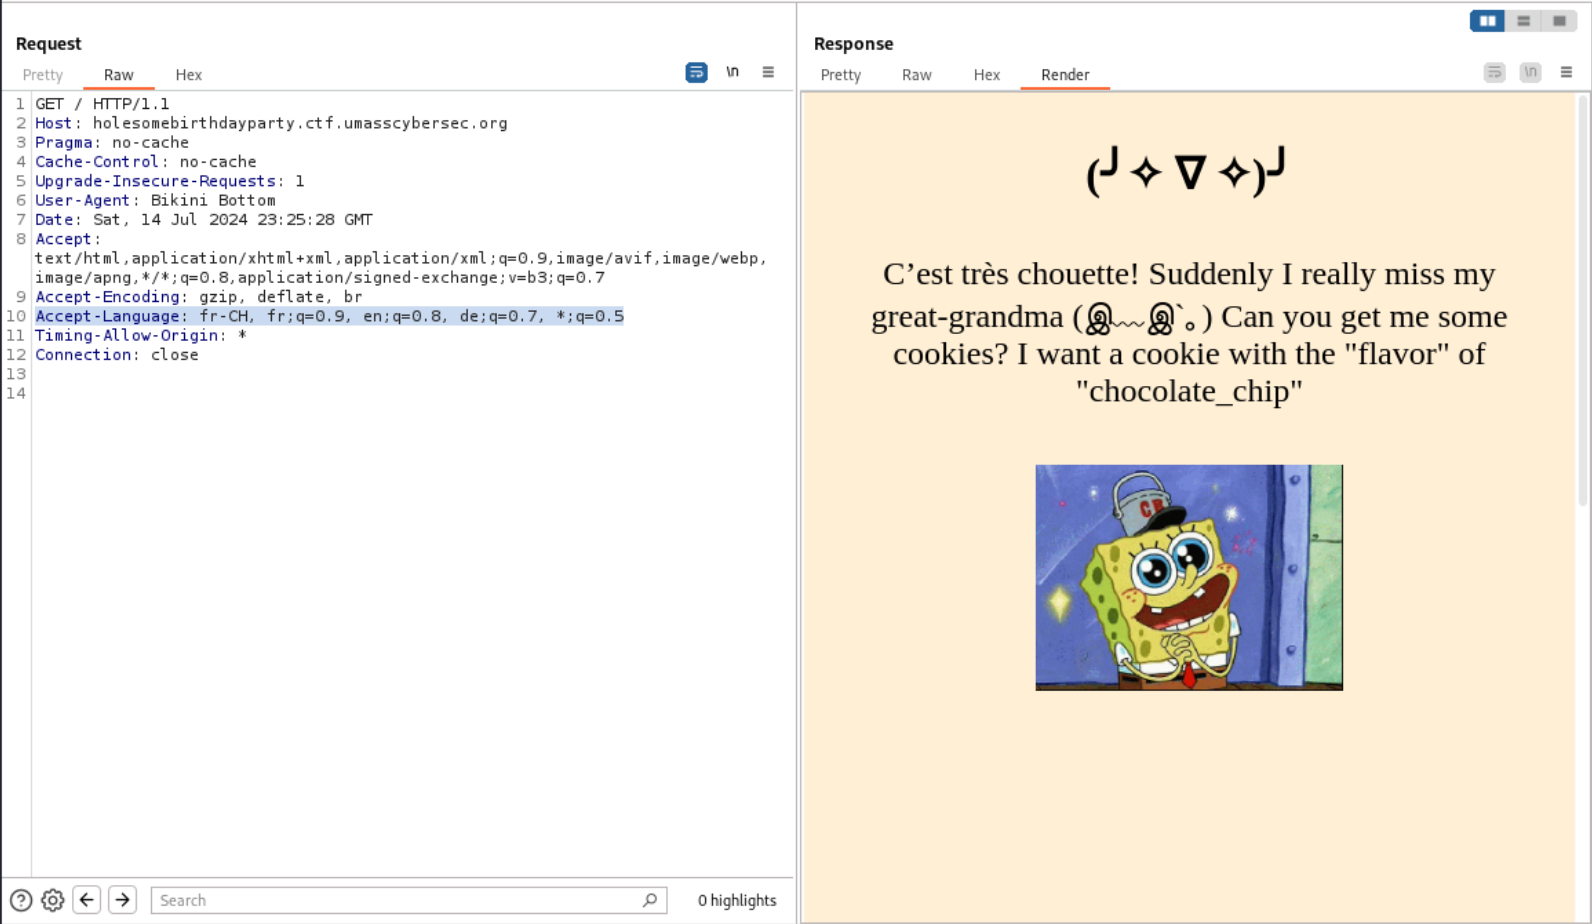Screen dimensions: 1592x924
Task: Click the 'chocolate_chip' text in the response
Action: tap(1189, 391)
